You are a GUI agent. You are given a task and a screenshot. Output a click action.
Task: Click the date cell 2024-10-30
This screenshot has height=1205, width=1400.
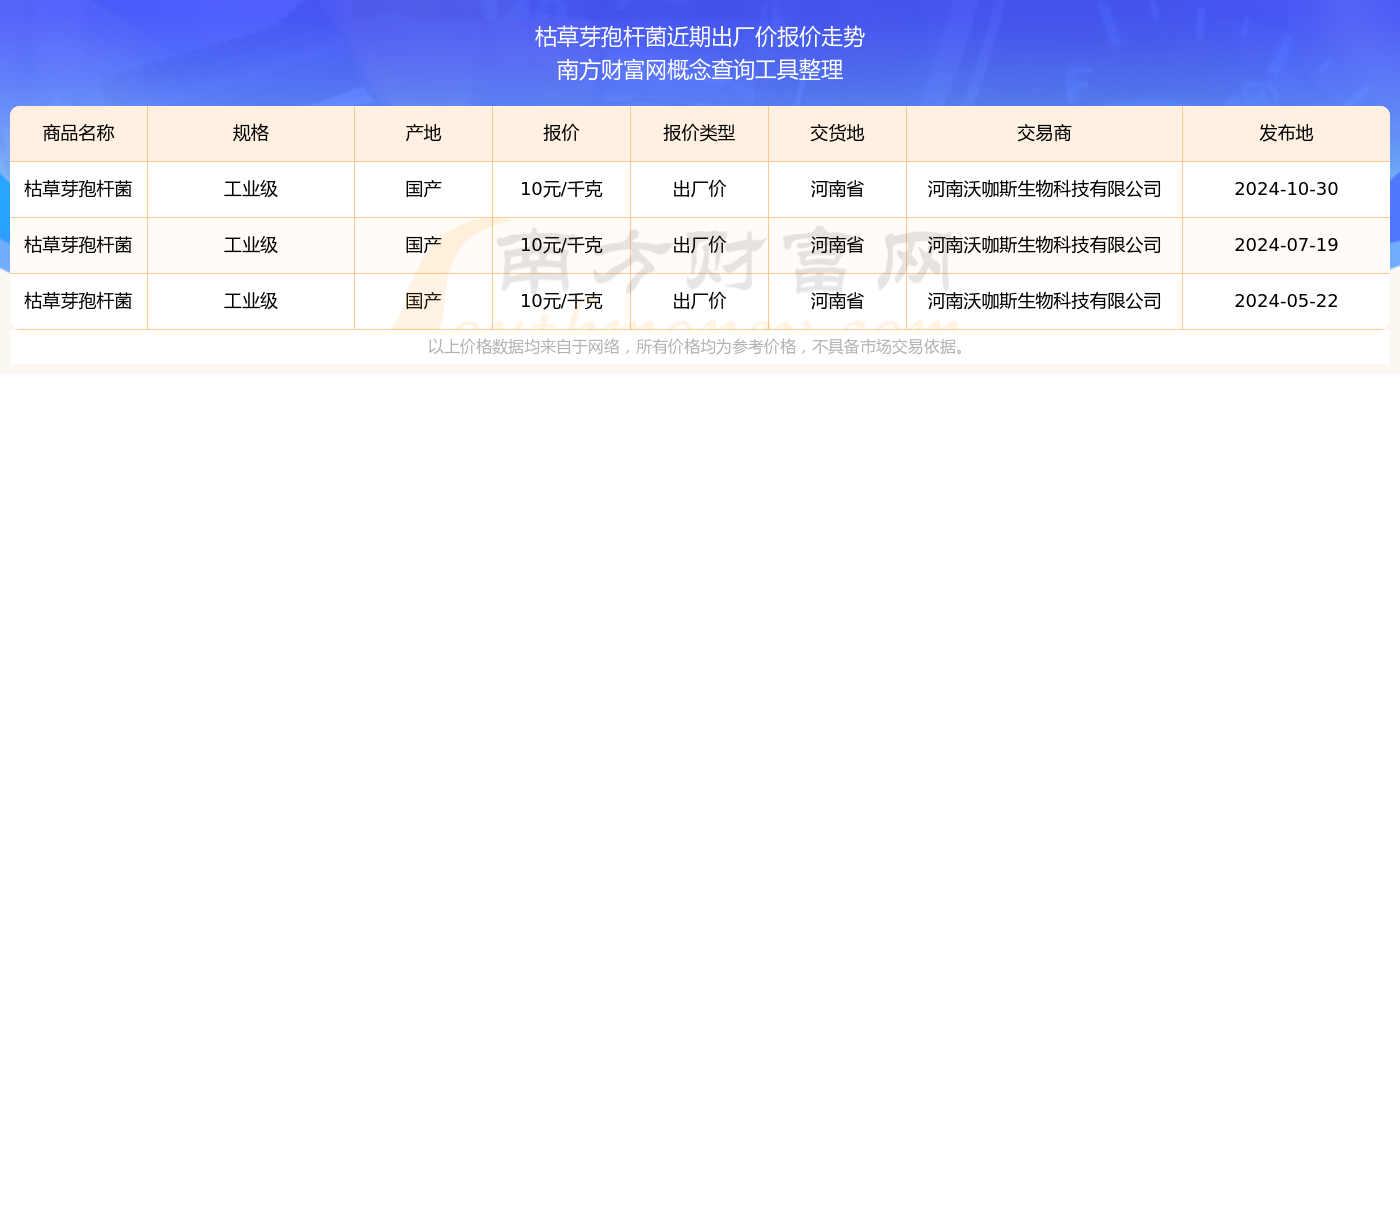1286,190
